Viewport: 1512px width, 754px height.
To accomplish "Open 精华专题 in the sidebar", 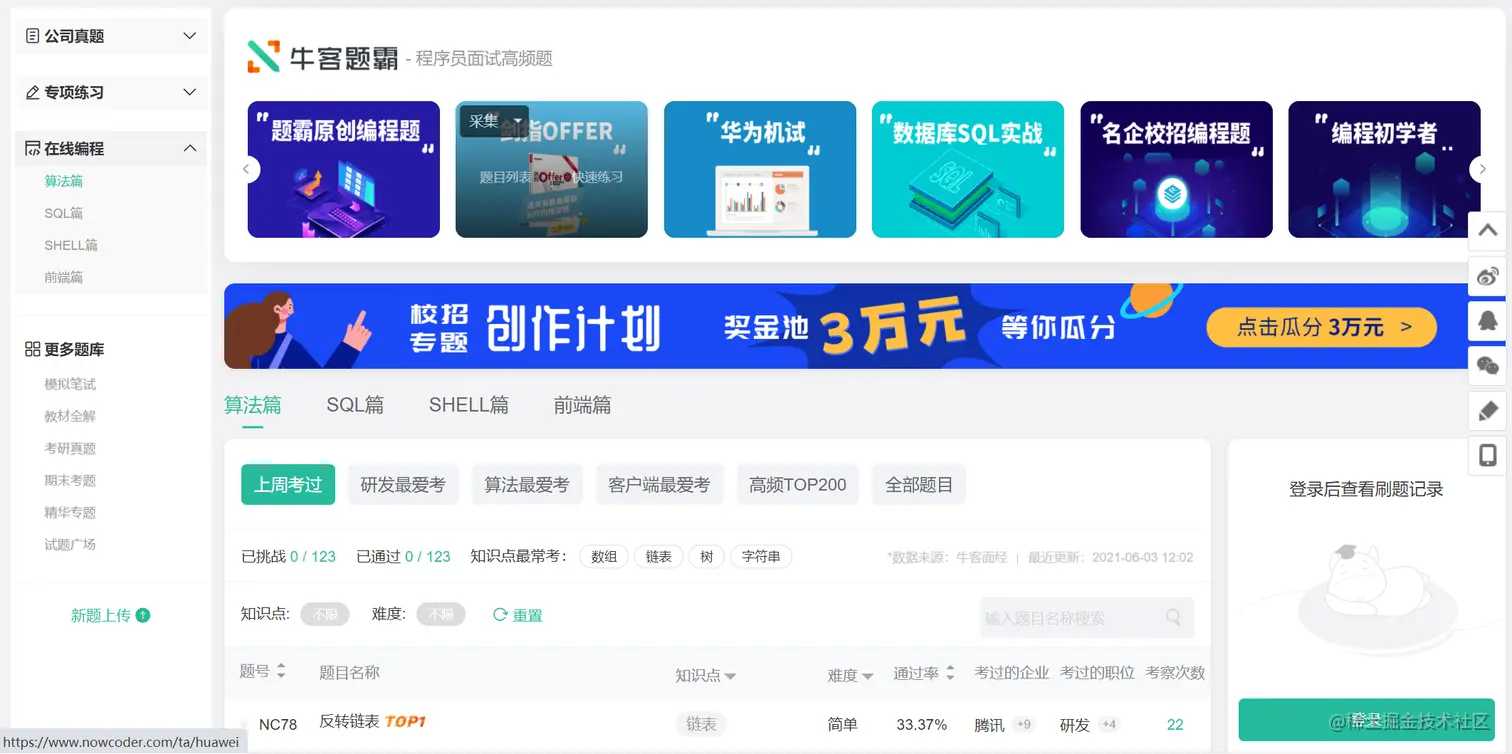I will point(70,512).
